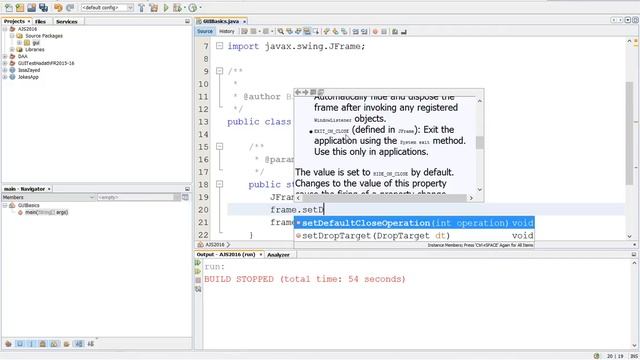
Task: Click the EXIT_ON_CLOSE link in Javadoc
Action: click(331, 131)
